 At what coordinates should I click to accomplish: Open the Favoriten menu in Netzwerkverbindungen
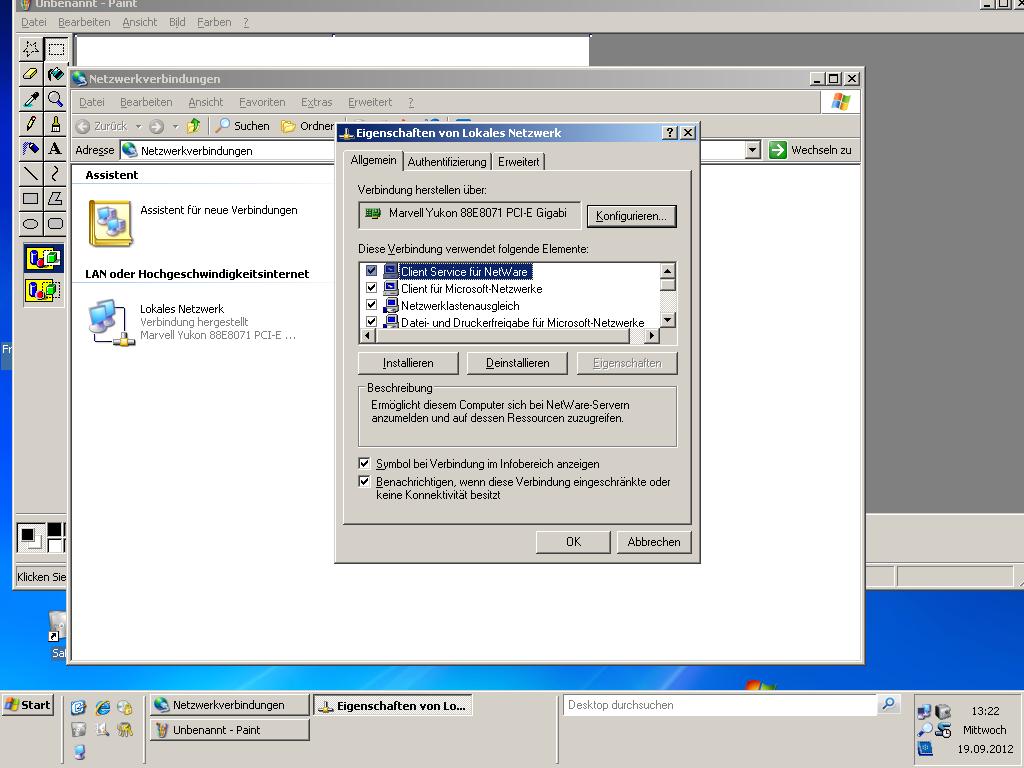point(262,102)
